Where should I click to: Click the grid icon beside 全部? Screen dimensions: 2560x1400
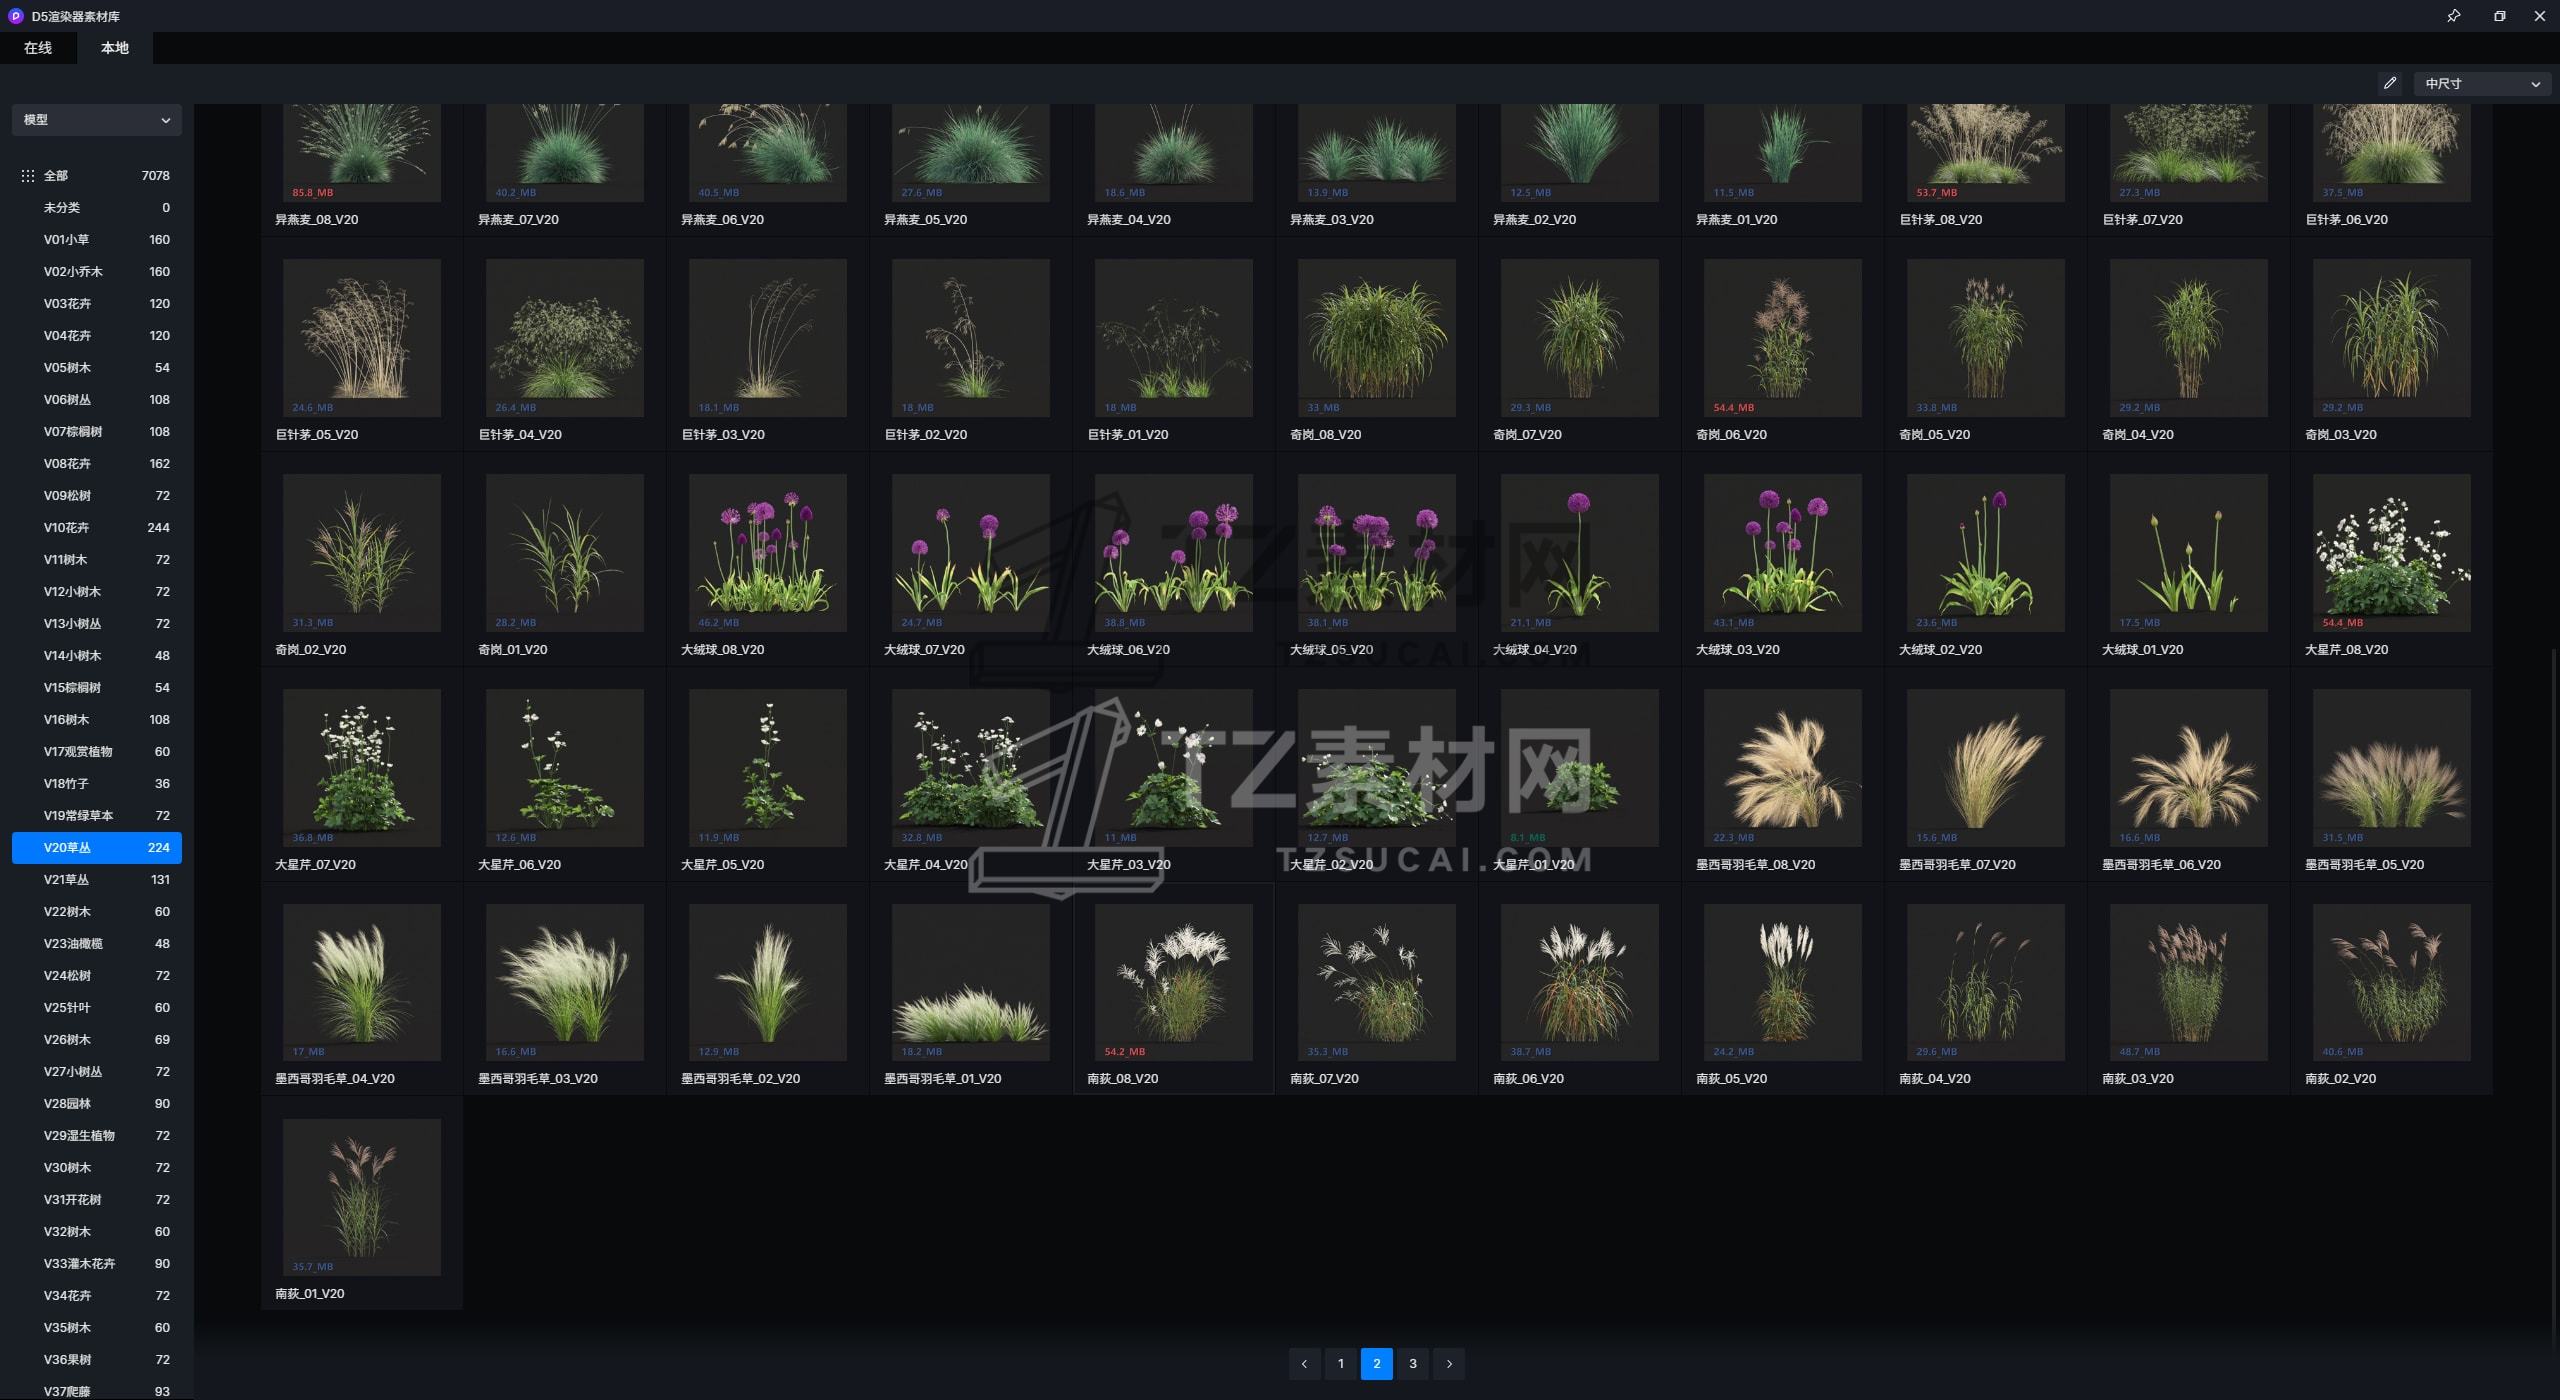(27, 176)
